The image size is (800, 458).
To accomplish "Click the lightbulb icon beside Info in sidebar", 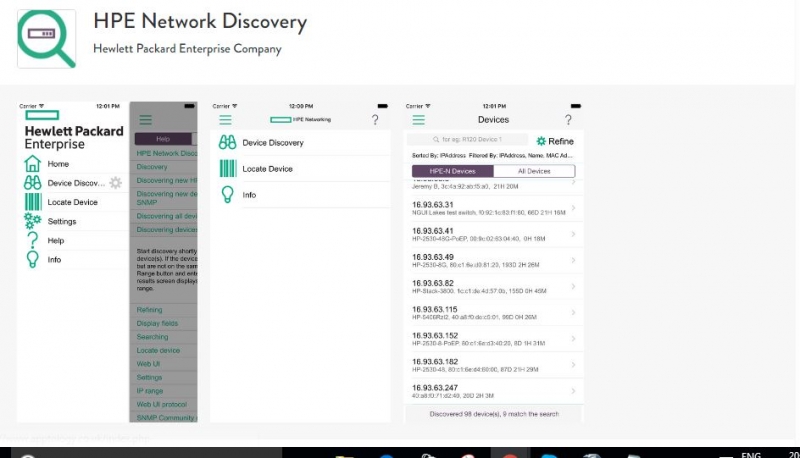I will pyautogui.click(x=32, y=259).
